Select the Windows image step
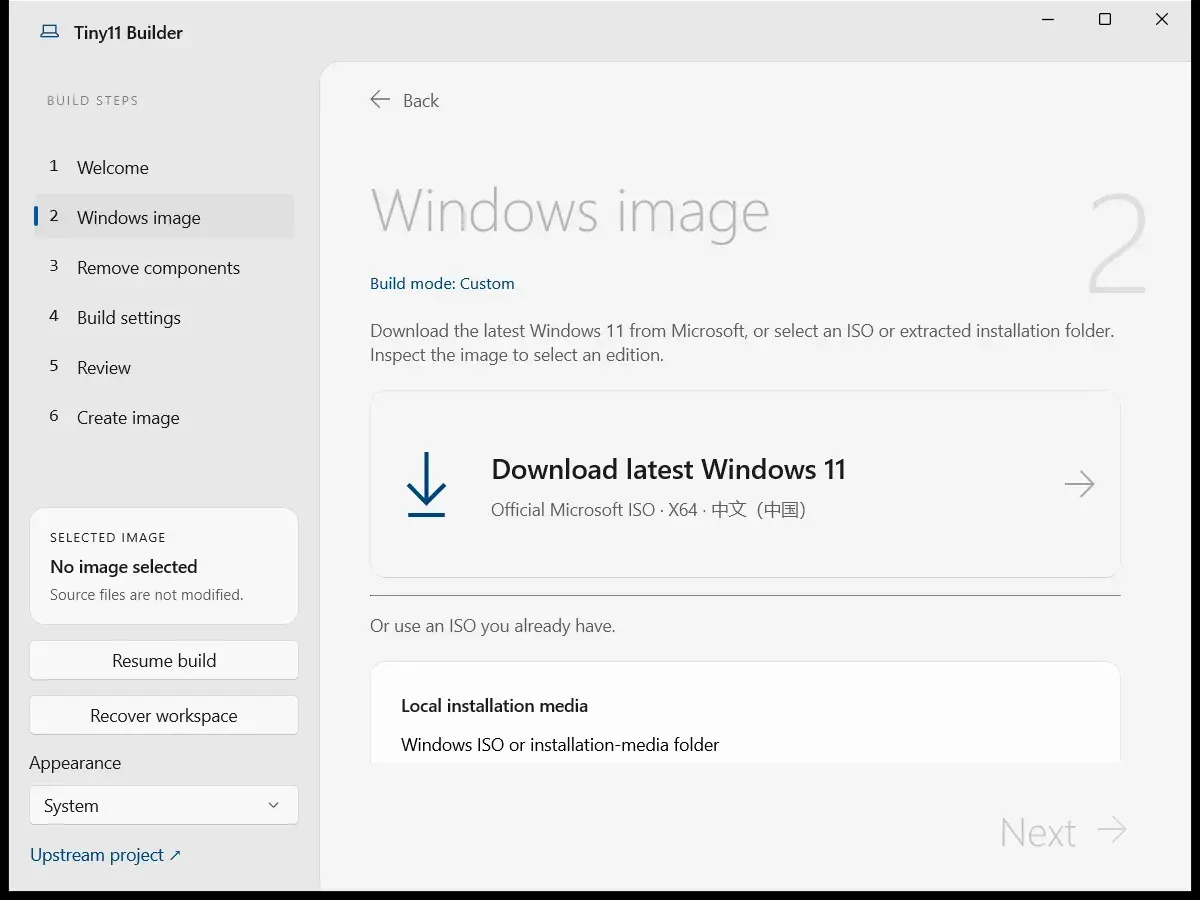 click(x=164, y=217)
